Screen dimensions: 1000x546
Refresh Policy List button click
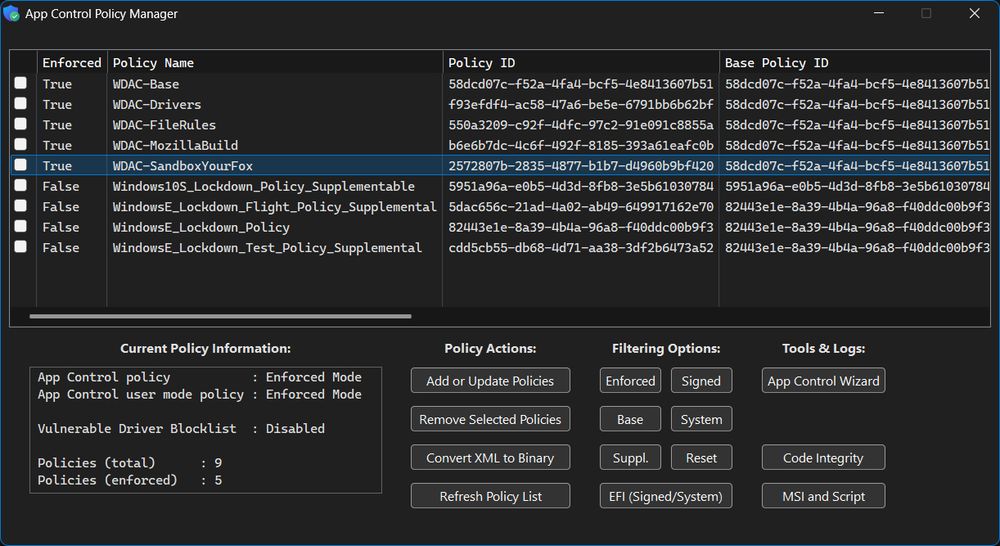tap(490, 496)
